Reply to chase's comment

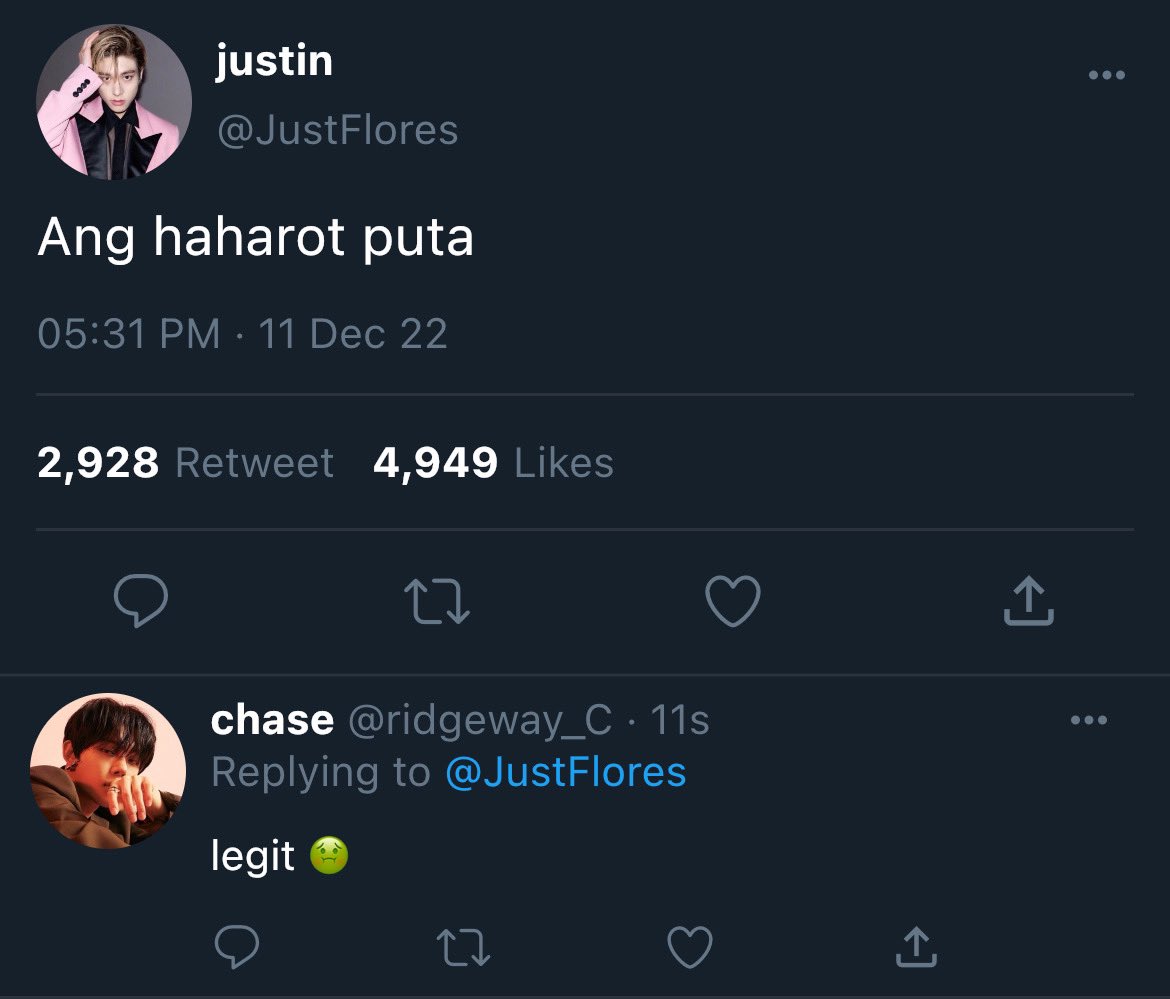click(x=237, y=947)
